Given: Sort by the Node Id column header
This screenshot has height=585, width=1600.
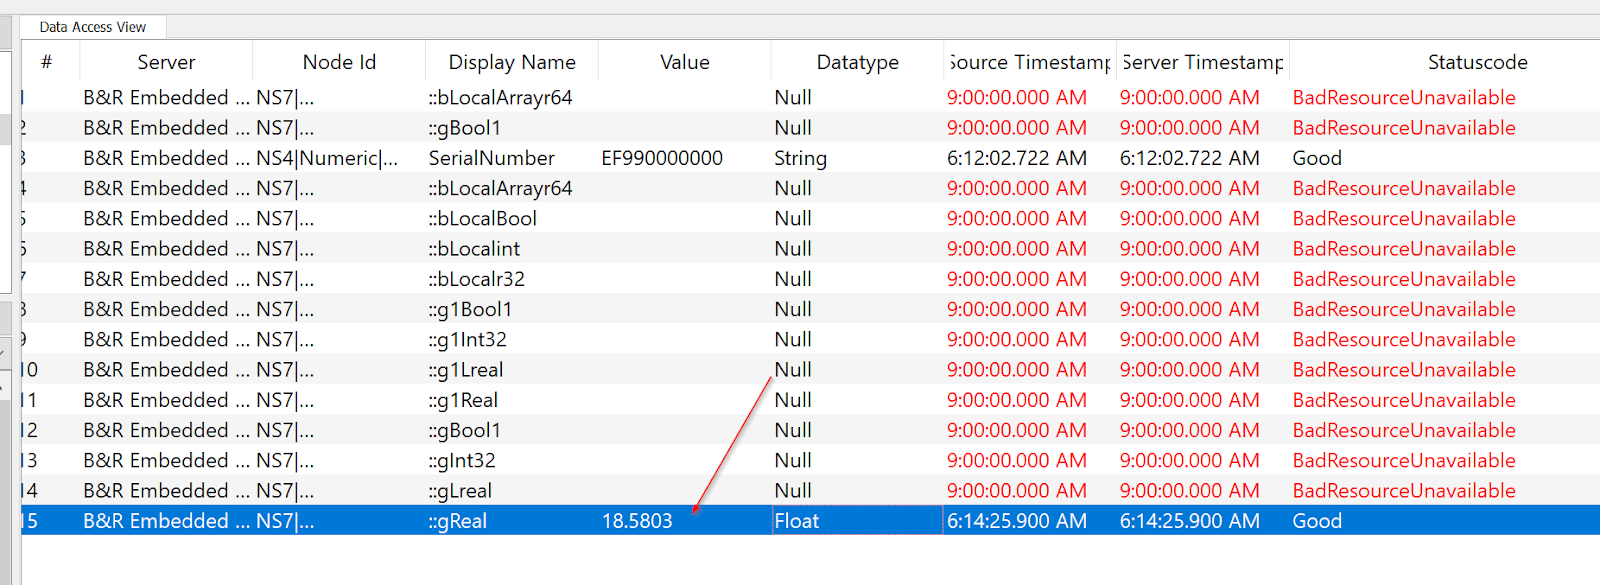Looking at the screenshot, I should point(339,62).
